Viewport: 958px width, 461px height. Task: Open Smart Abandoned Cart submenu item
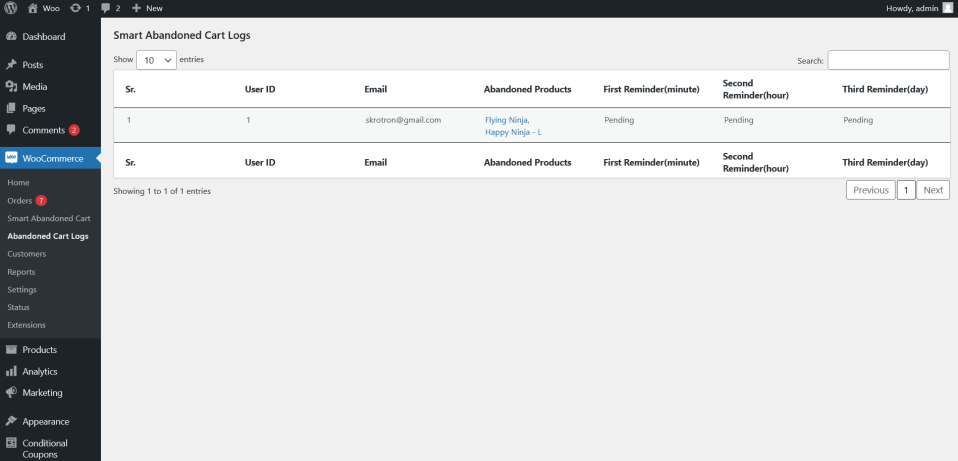tap(48, 218)
